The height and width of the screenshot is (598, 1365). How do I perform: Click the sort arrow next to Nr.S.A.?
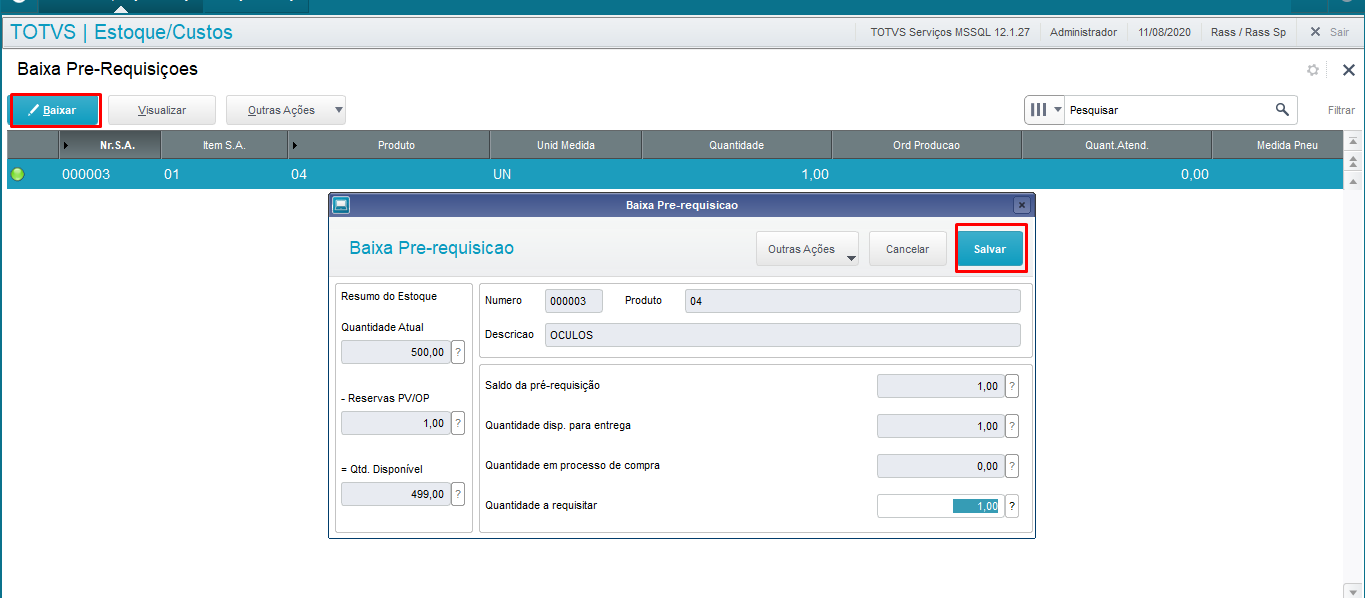(x=66, y=146)
